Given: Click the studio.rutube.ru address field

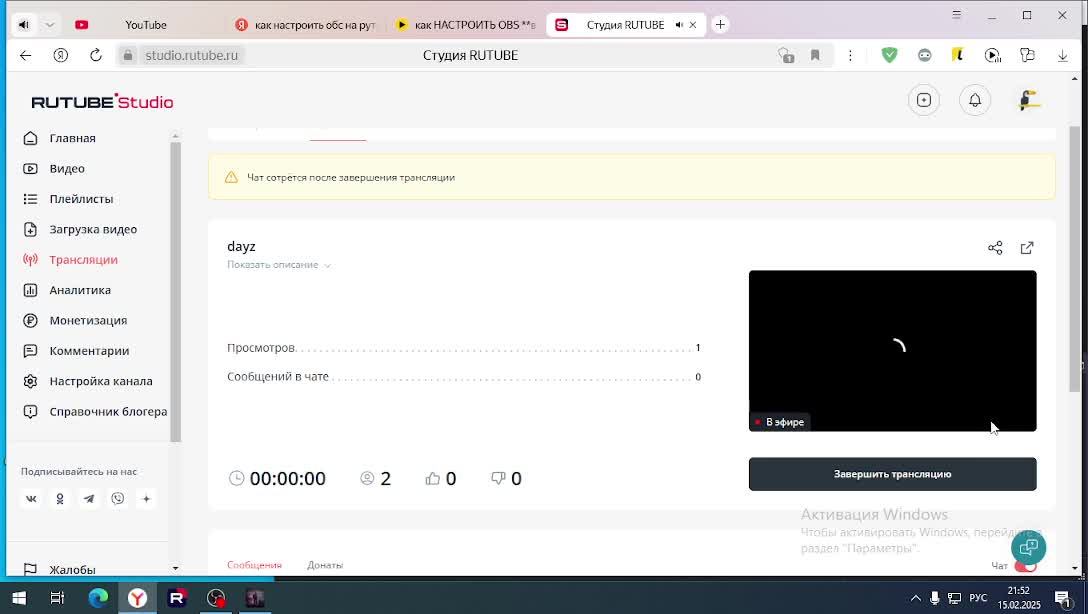Looking at the screenshot, I should coord(192,56).
